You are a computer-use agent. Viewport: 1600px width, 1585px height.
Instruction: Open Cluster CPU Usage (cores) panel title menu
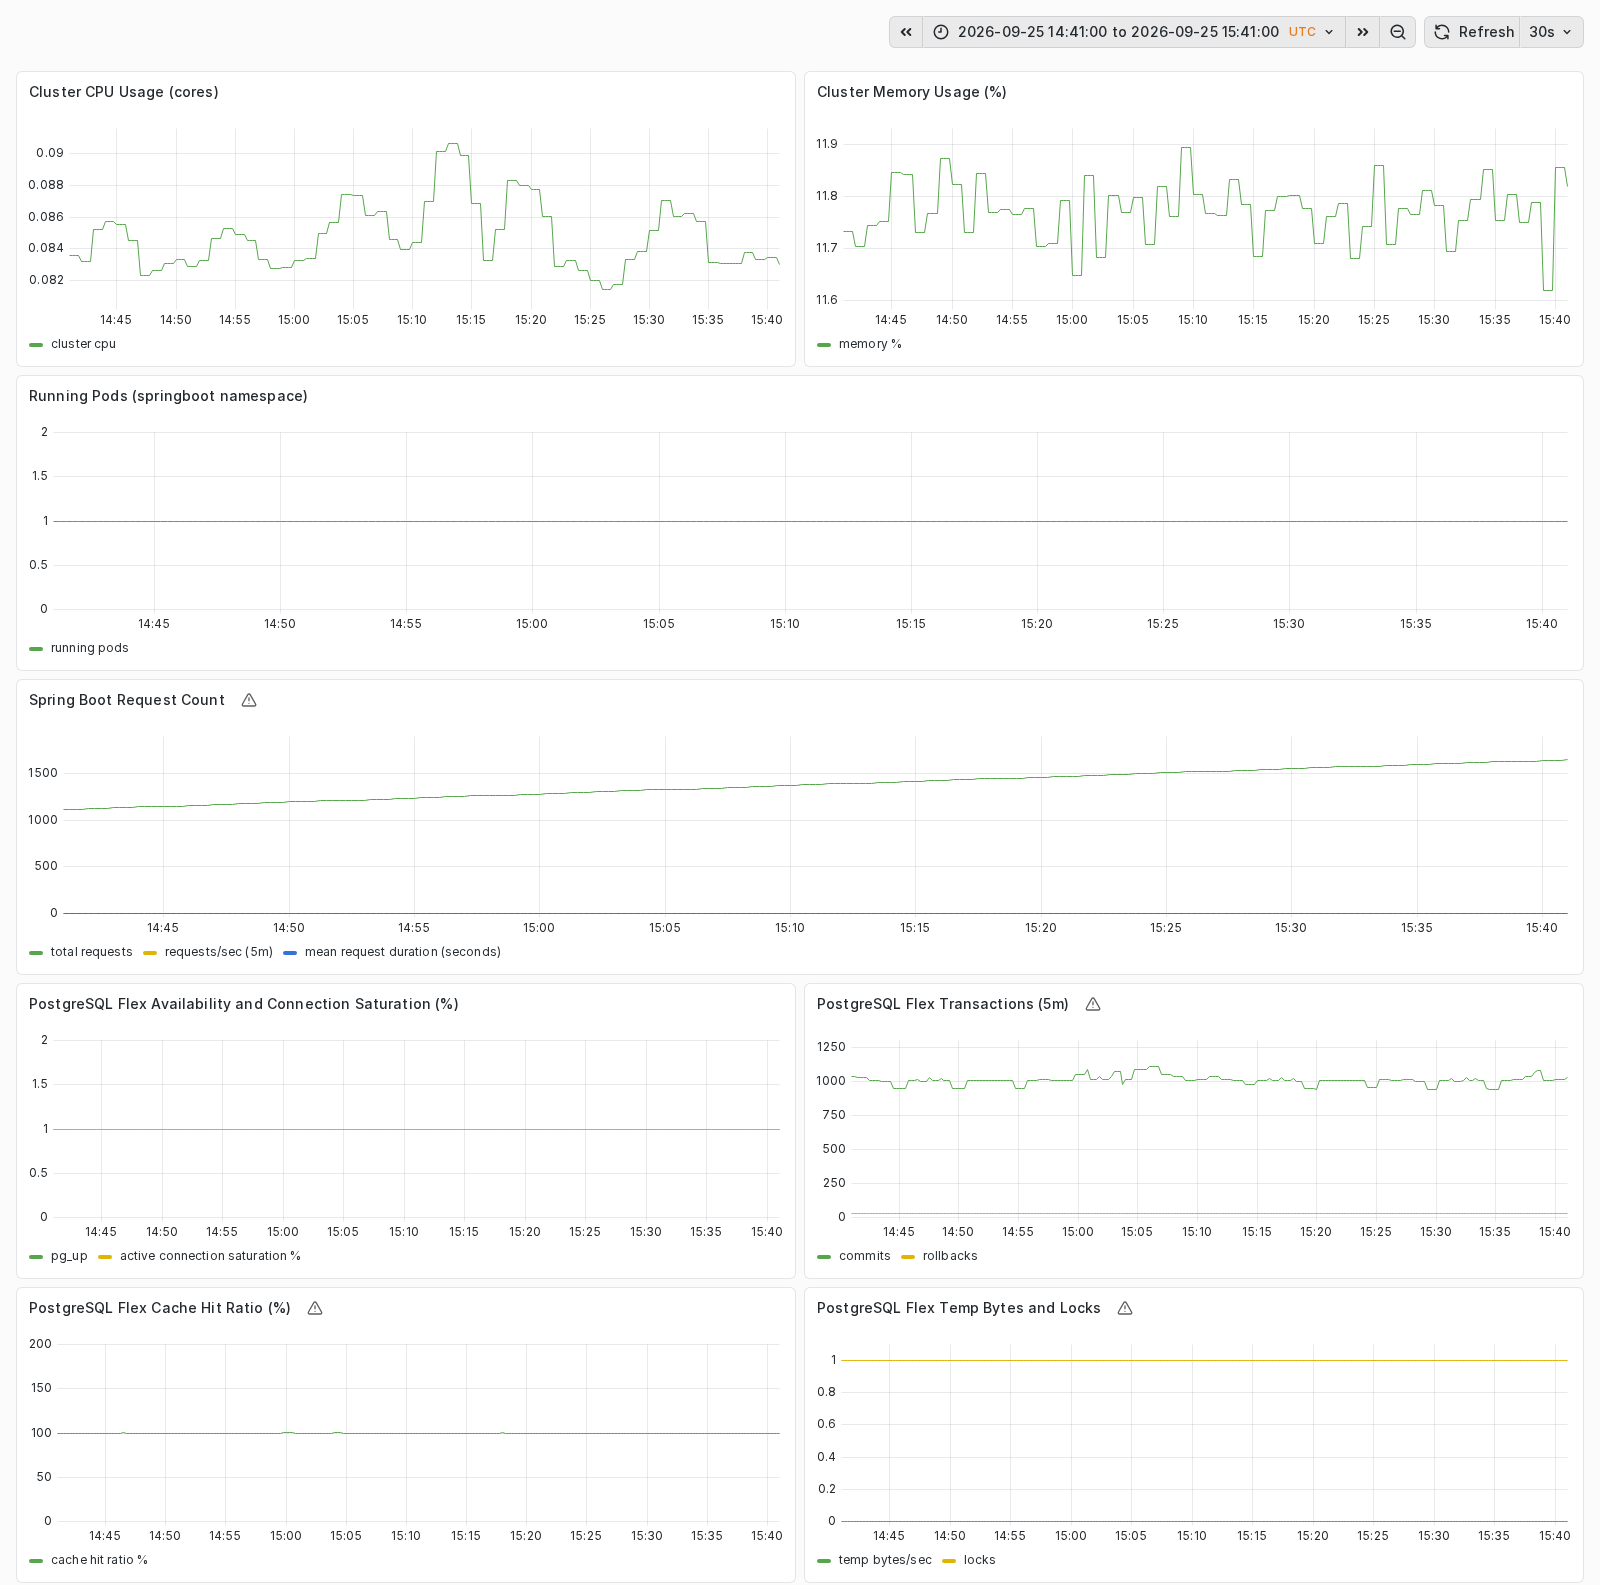(x=124, y=92)
